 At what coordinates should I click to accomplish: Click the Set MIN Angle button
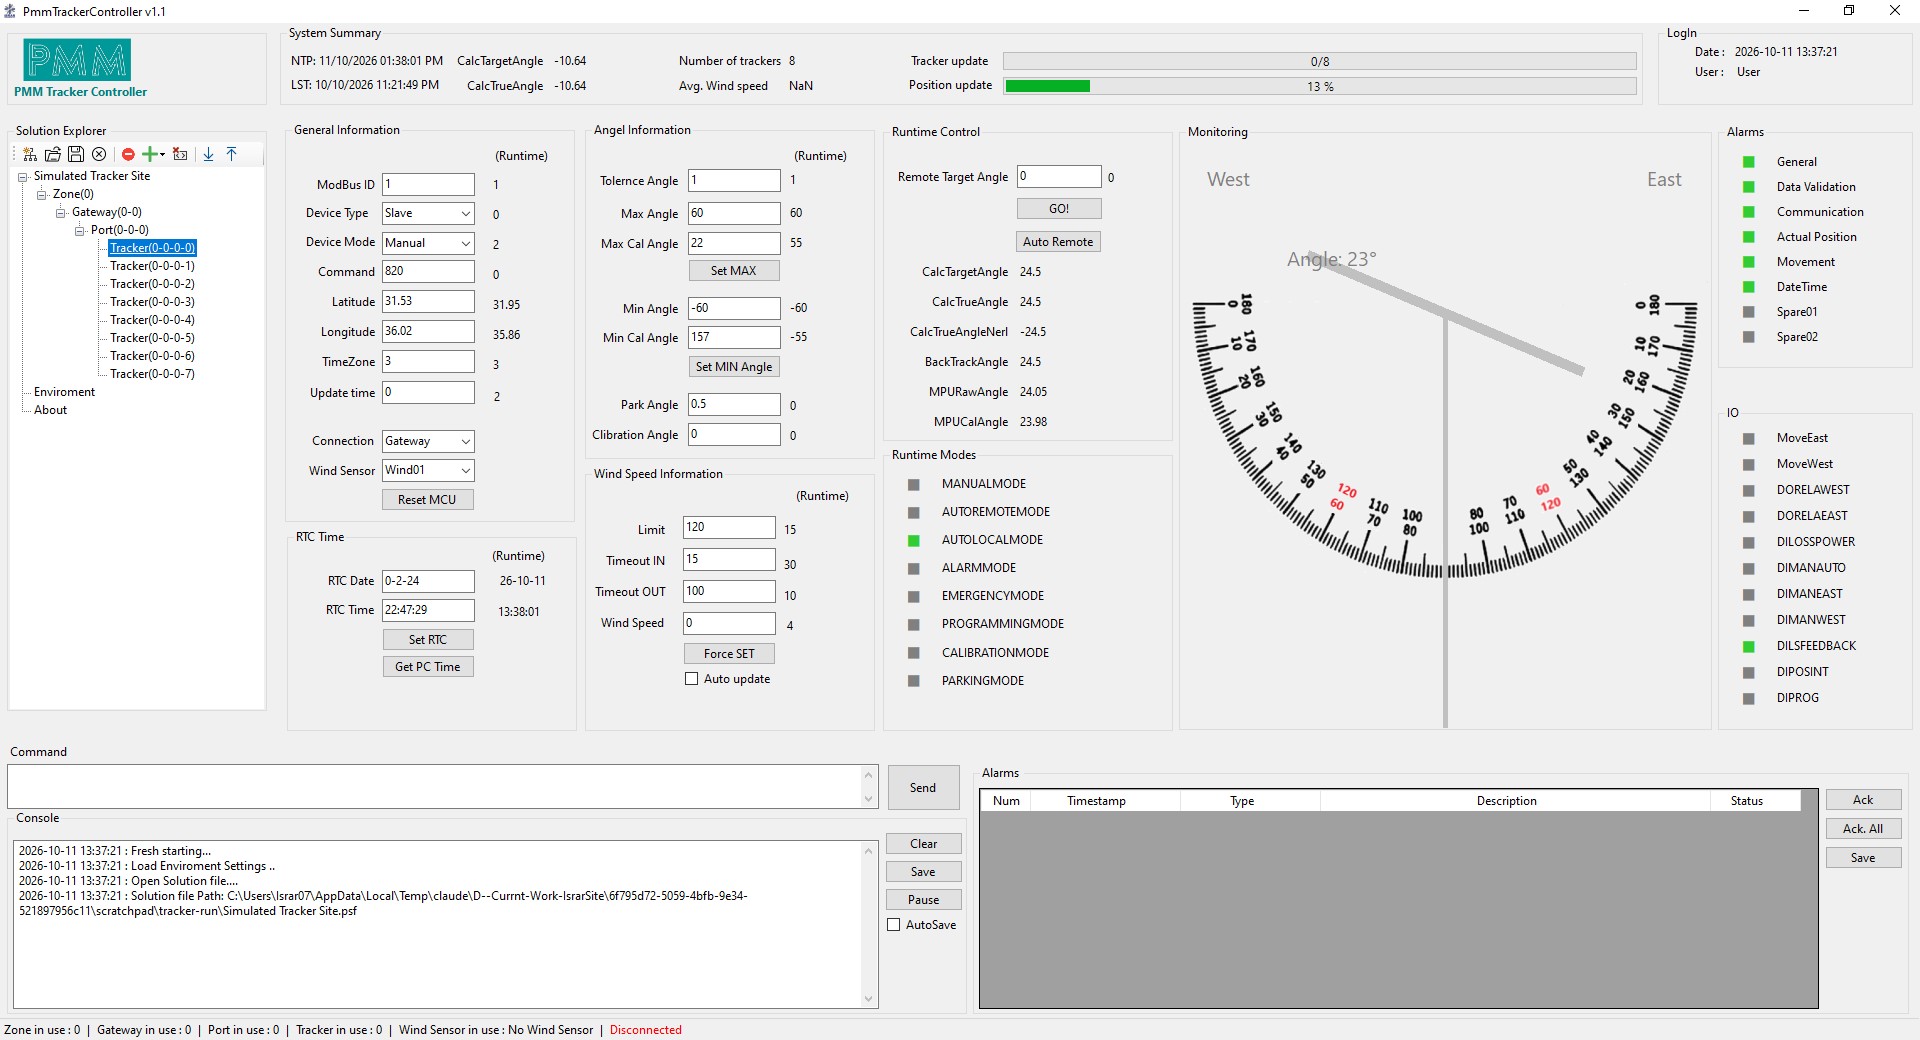[x=734, y=367]
